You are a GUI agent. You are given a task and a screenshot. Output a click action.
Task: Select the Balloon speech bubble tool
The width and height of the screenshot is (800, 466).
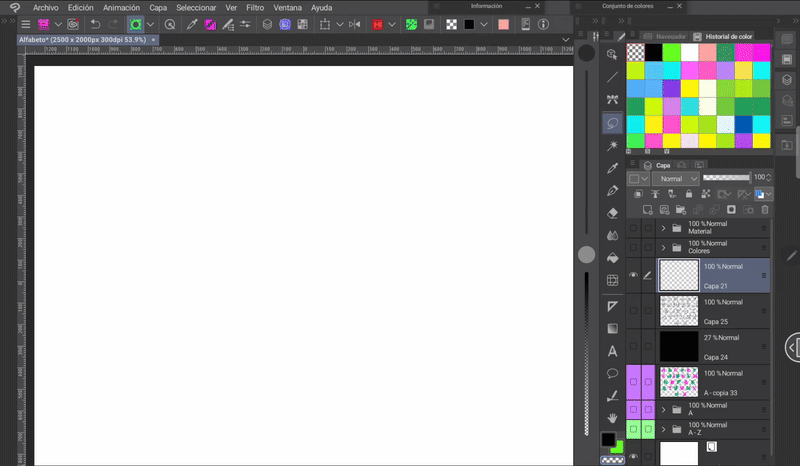[612, 374]
